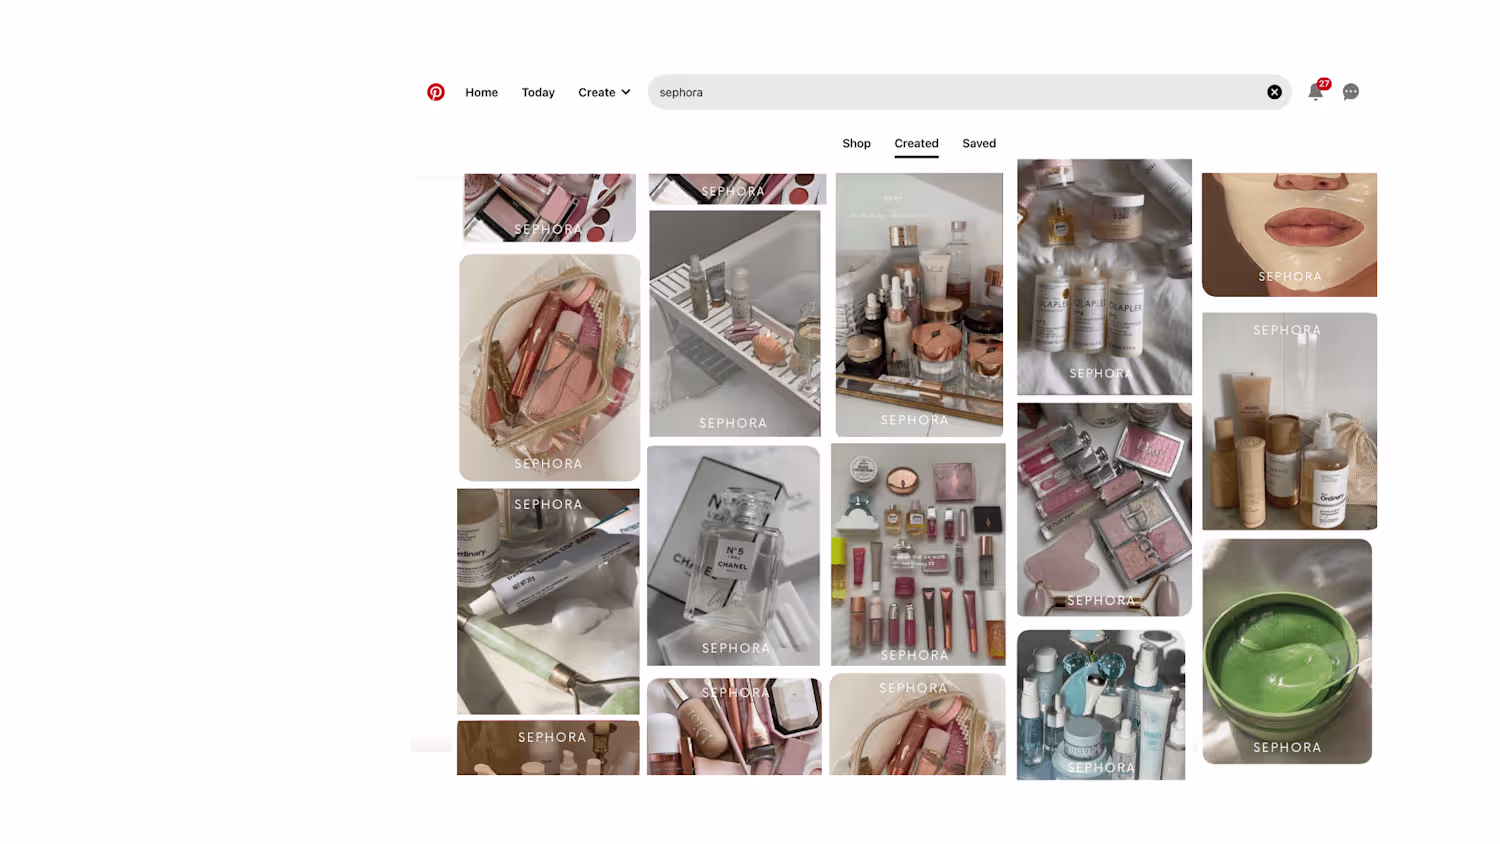This screenshot has width=1500, height=844.
Task: Open the lip mask face pin
Action: (x=1289, y=235)
